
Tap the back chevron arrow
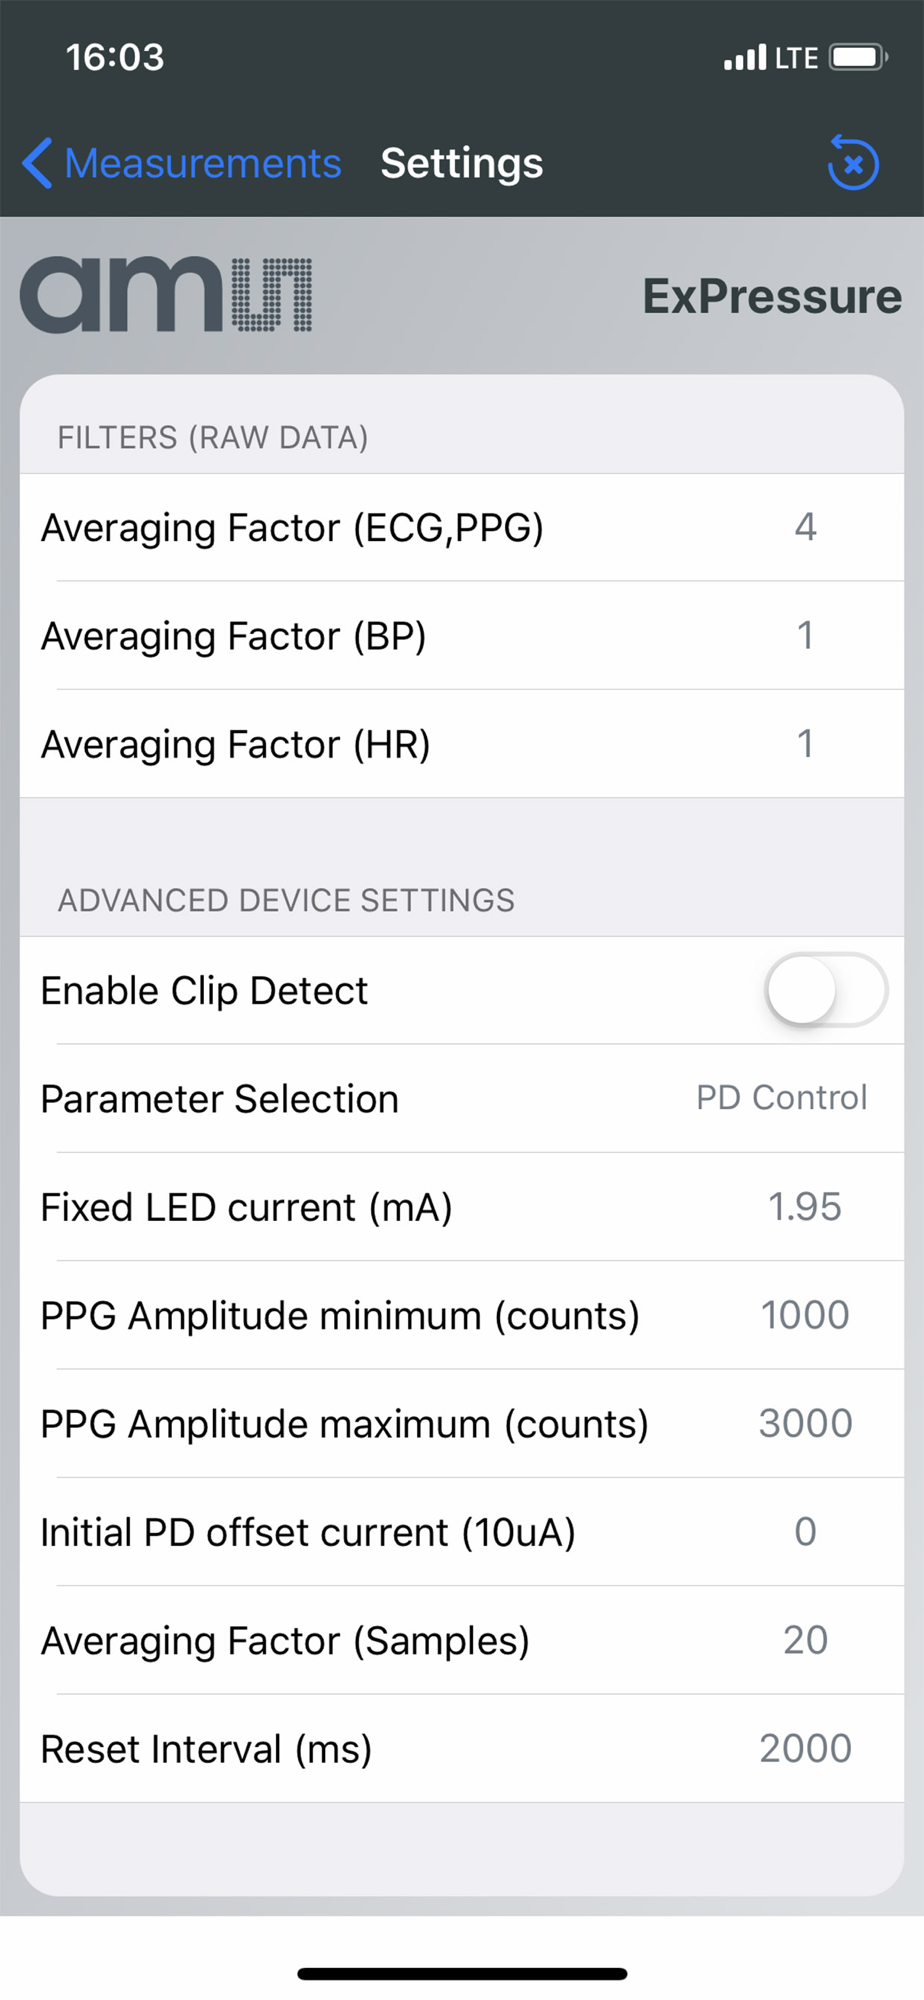(37, 163)
